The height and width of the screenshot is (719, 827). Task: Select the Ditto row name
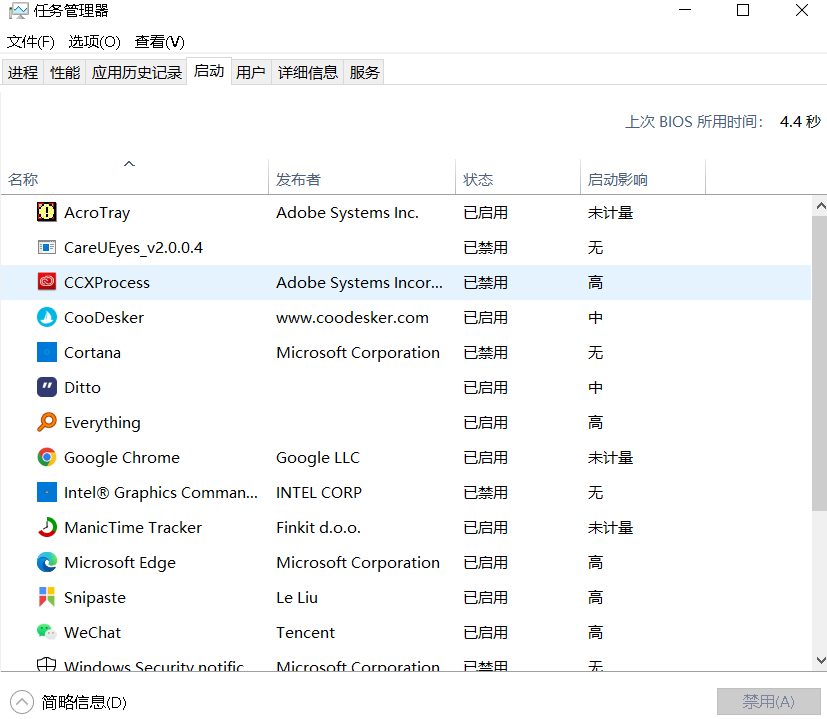82,388
